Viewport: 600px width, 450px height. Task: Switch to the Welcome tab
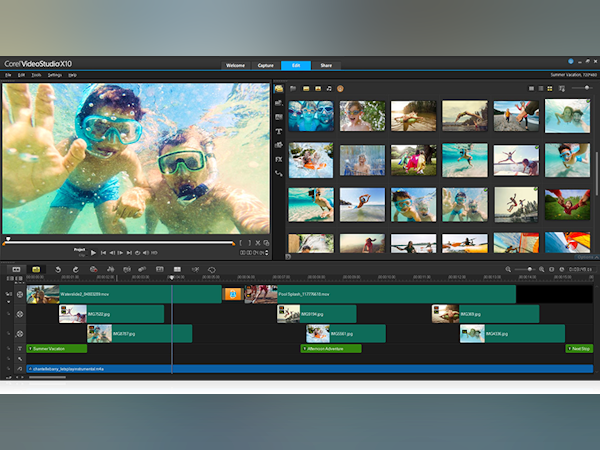235,65
